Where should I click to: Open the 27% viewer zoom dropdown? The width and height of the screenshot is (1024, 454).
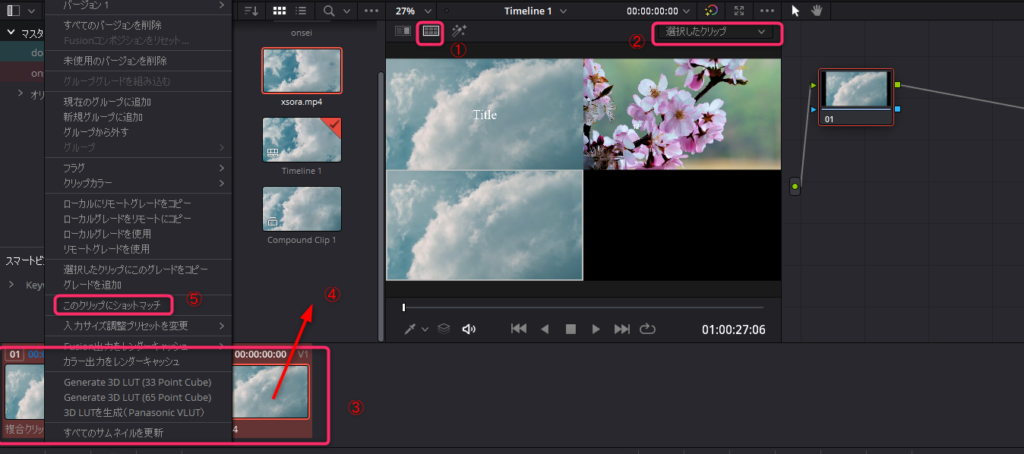(413, 10)
